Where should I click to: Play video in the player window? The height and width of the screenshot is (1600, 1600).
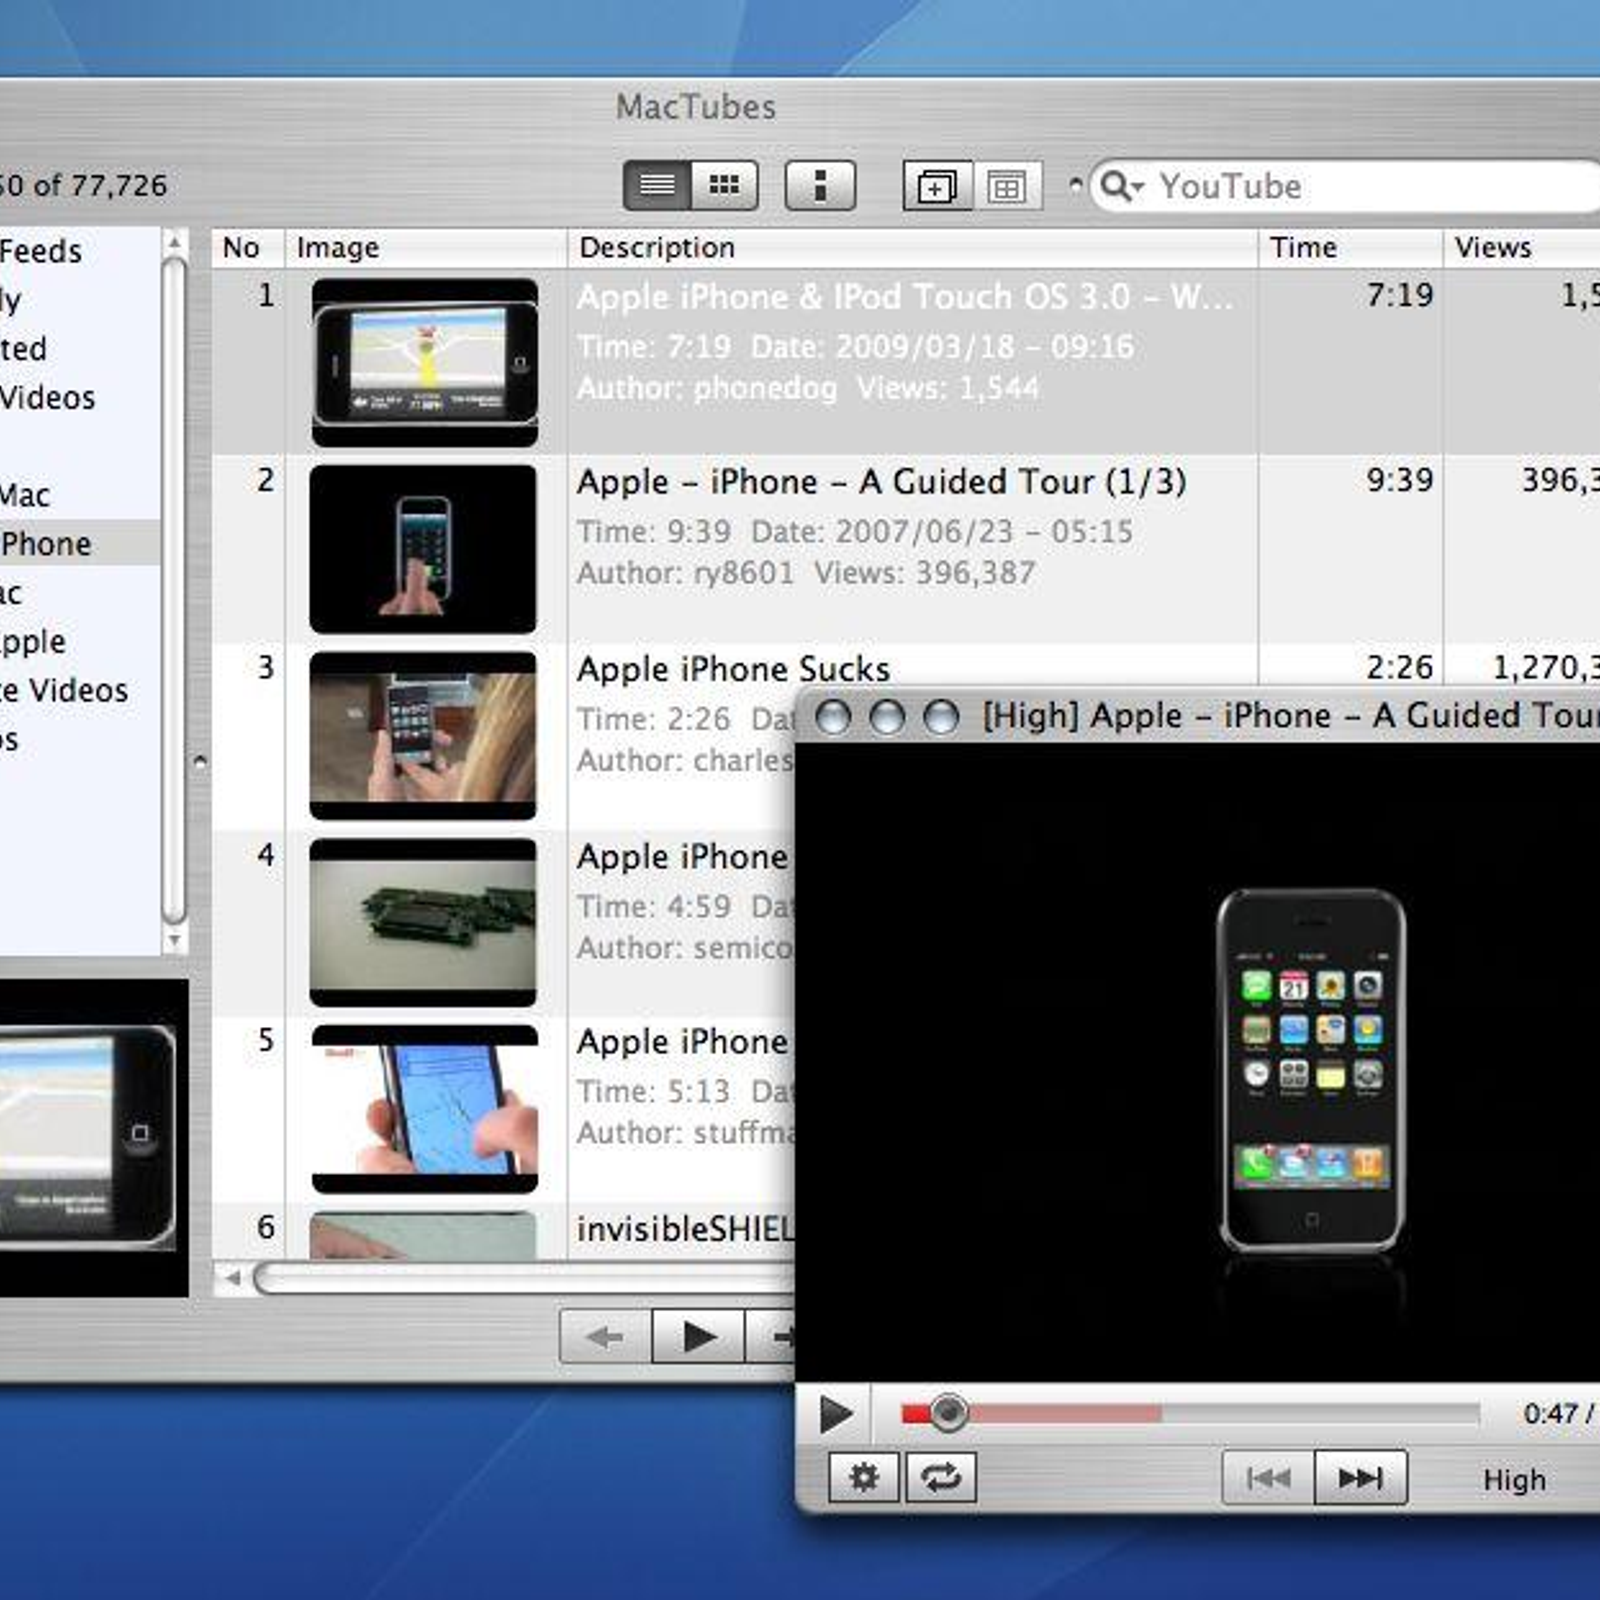tap(835, 1414)
